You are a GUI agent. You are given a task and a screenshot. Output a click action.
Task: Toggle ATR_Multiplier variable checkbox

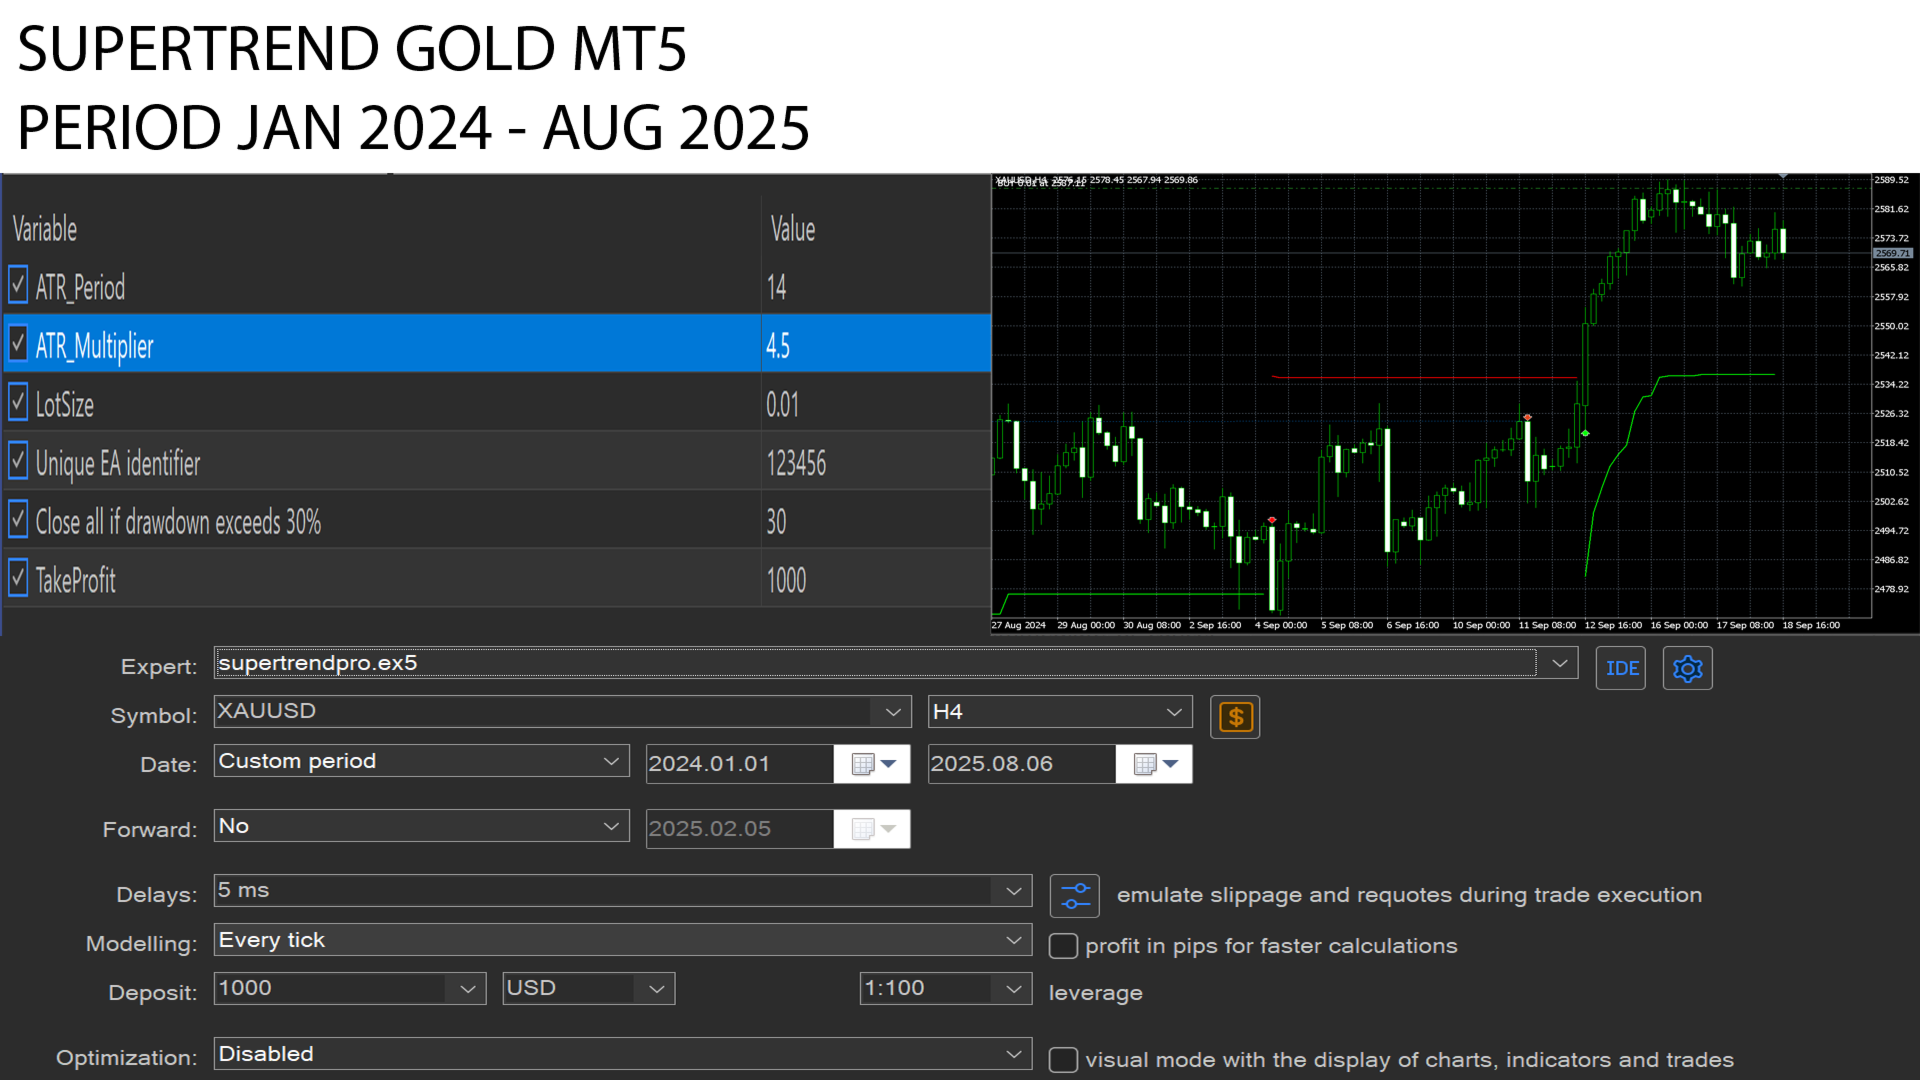(x=18, y=344)
